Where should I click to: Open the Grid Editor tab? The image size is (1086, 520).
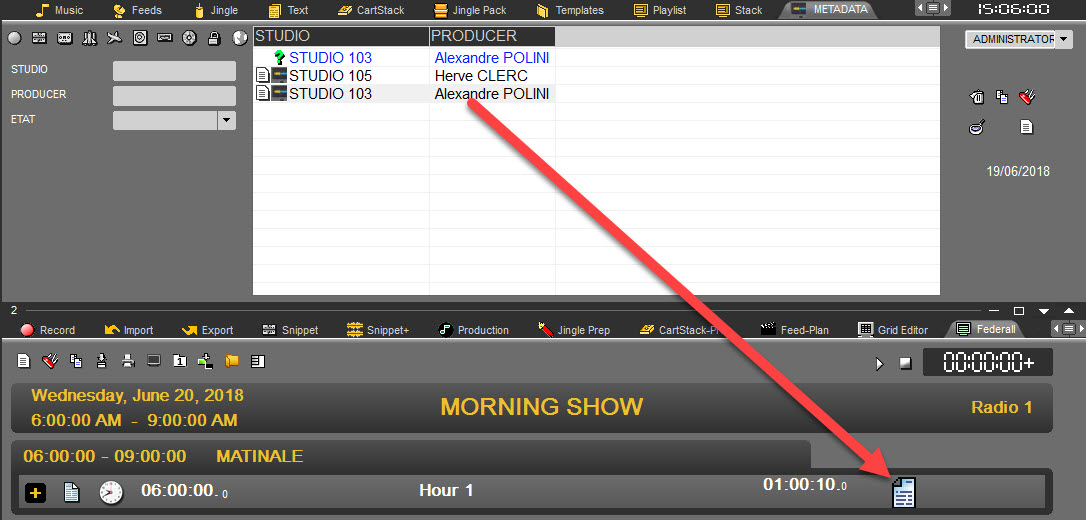tap(893, 330)
